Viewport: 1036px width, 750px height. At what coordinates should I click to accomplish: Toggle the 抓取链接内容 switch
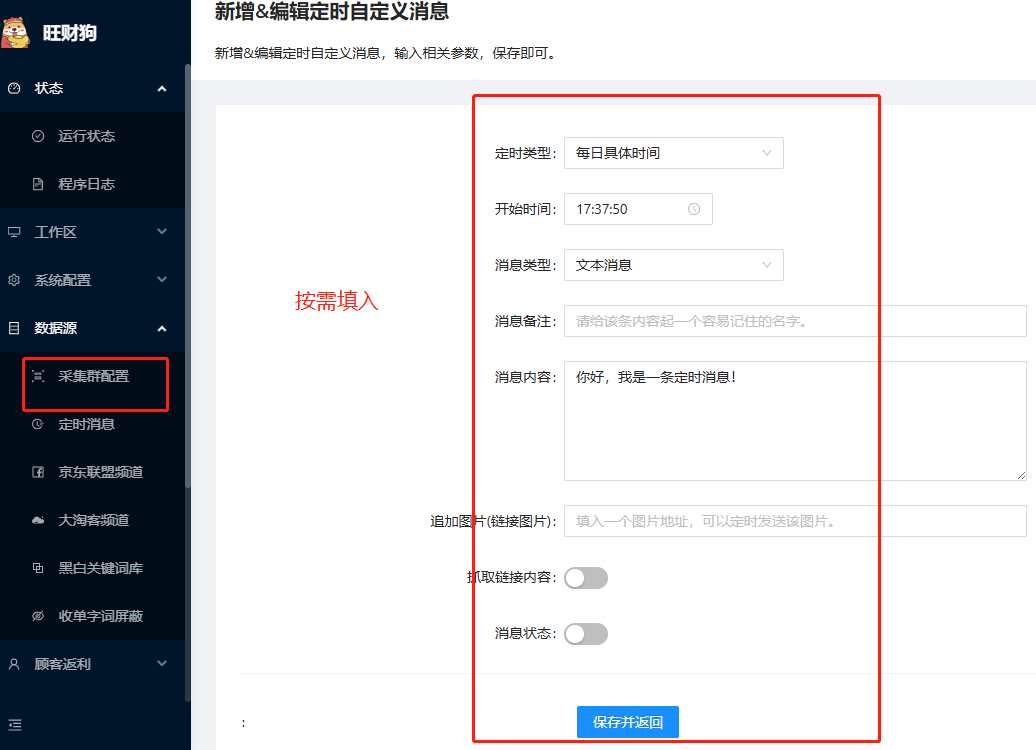tap(586, 577)
